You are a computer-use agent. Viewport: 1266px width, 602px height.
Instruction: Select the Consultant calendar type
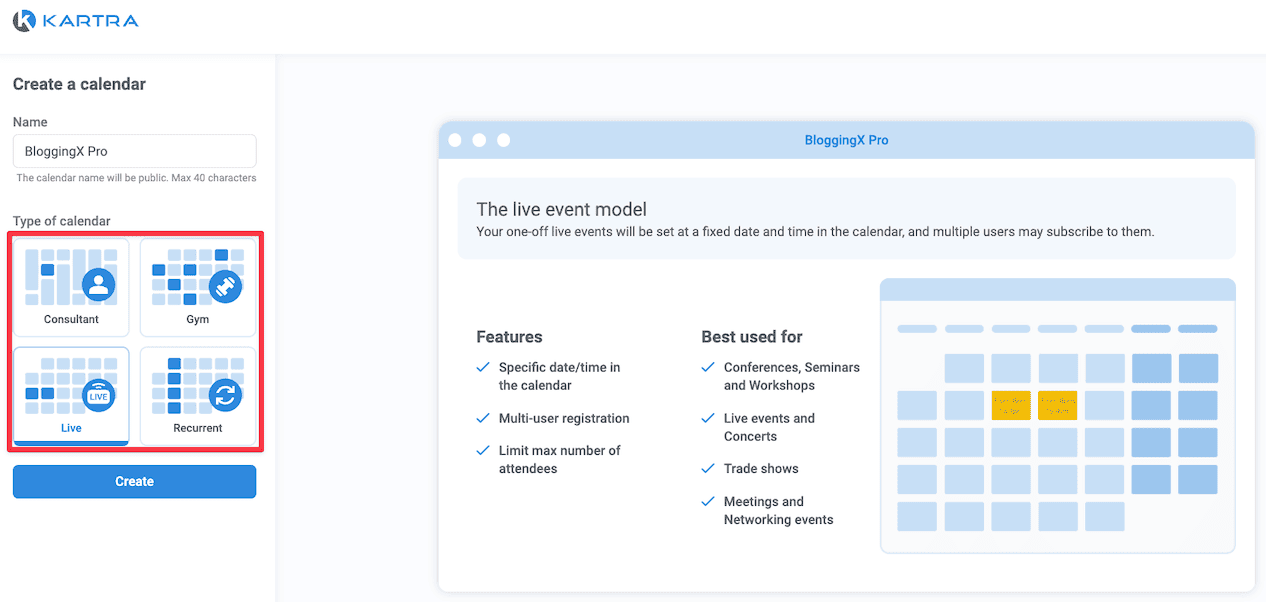pos(71,287)
